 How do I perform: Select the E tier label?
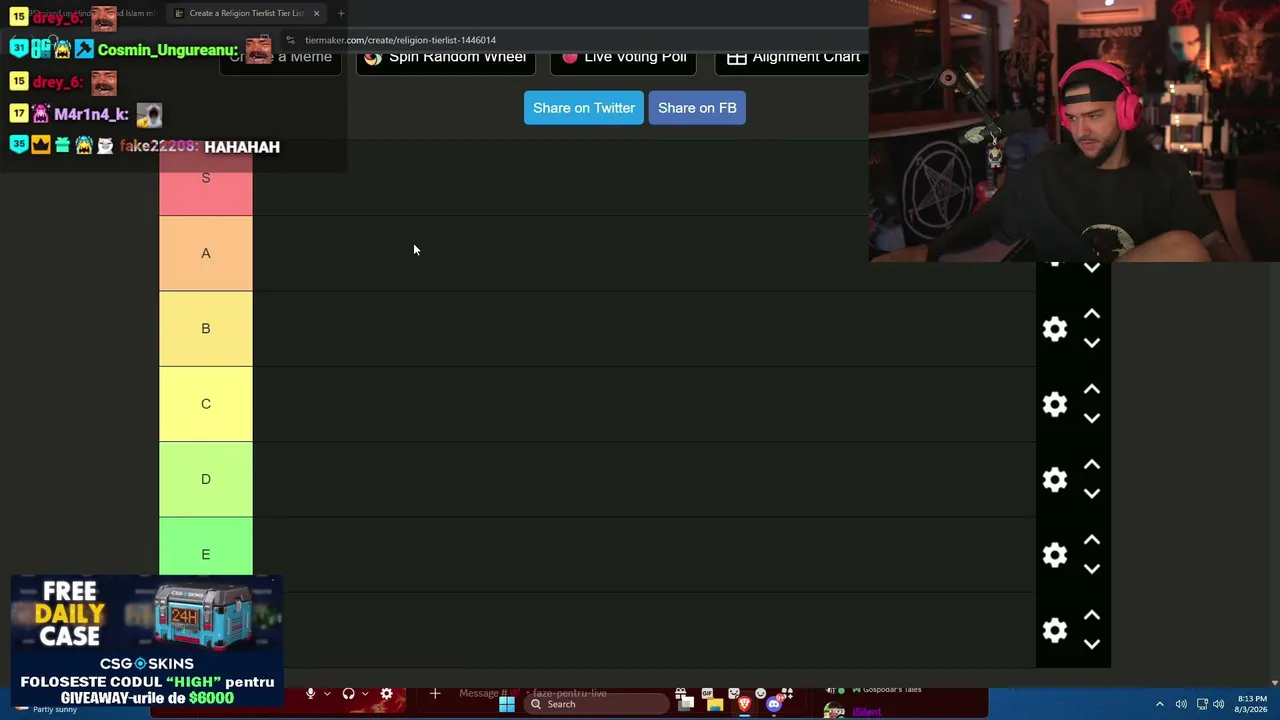click(x=206, y=548)
